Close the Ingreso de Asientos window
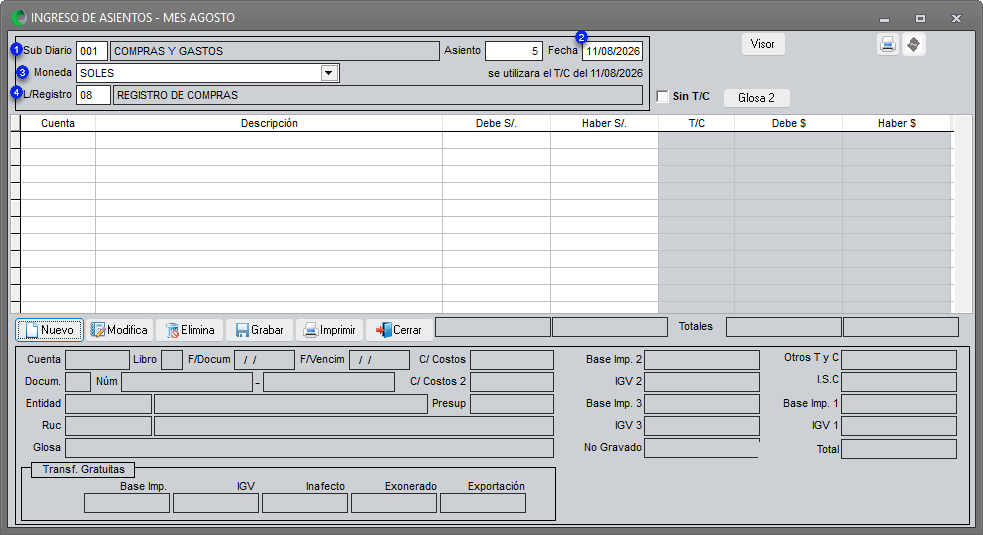The image size is (983, 535). [956, 19]
